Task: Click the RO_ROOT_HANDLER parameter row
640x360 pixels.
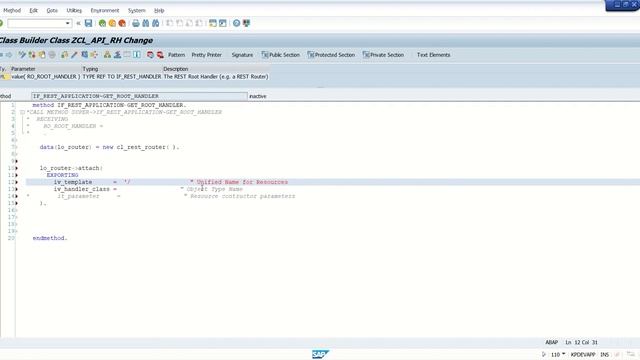Action: pyautogui.click(x=135, y=76)
